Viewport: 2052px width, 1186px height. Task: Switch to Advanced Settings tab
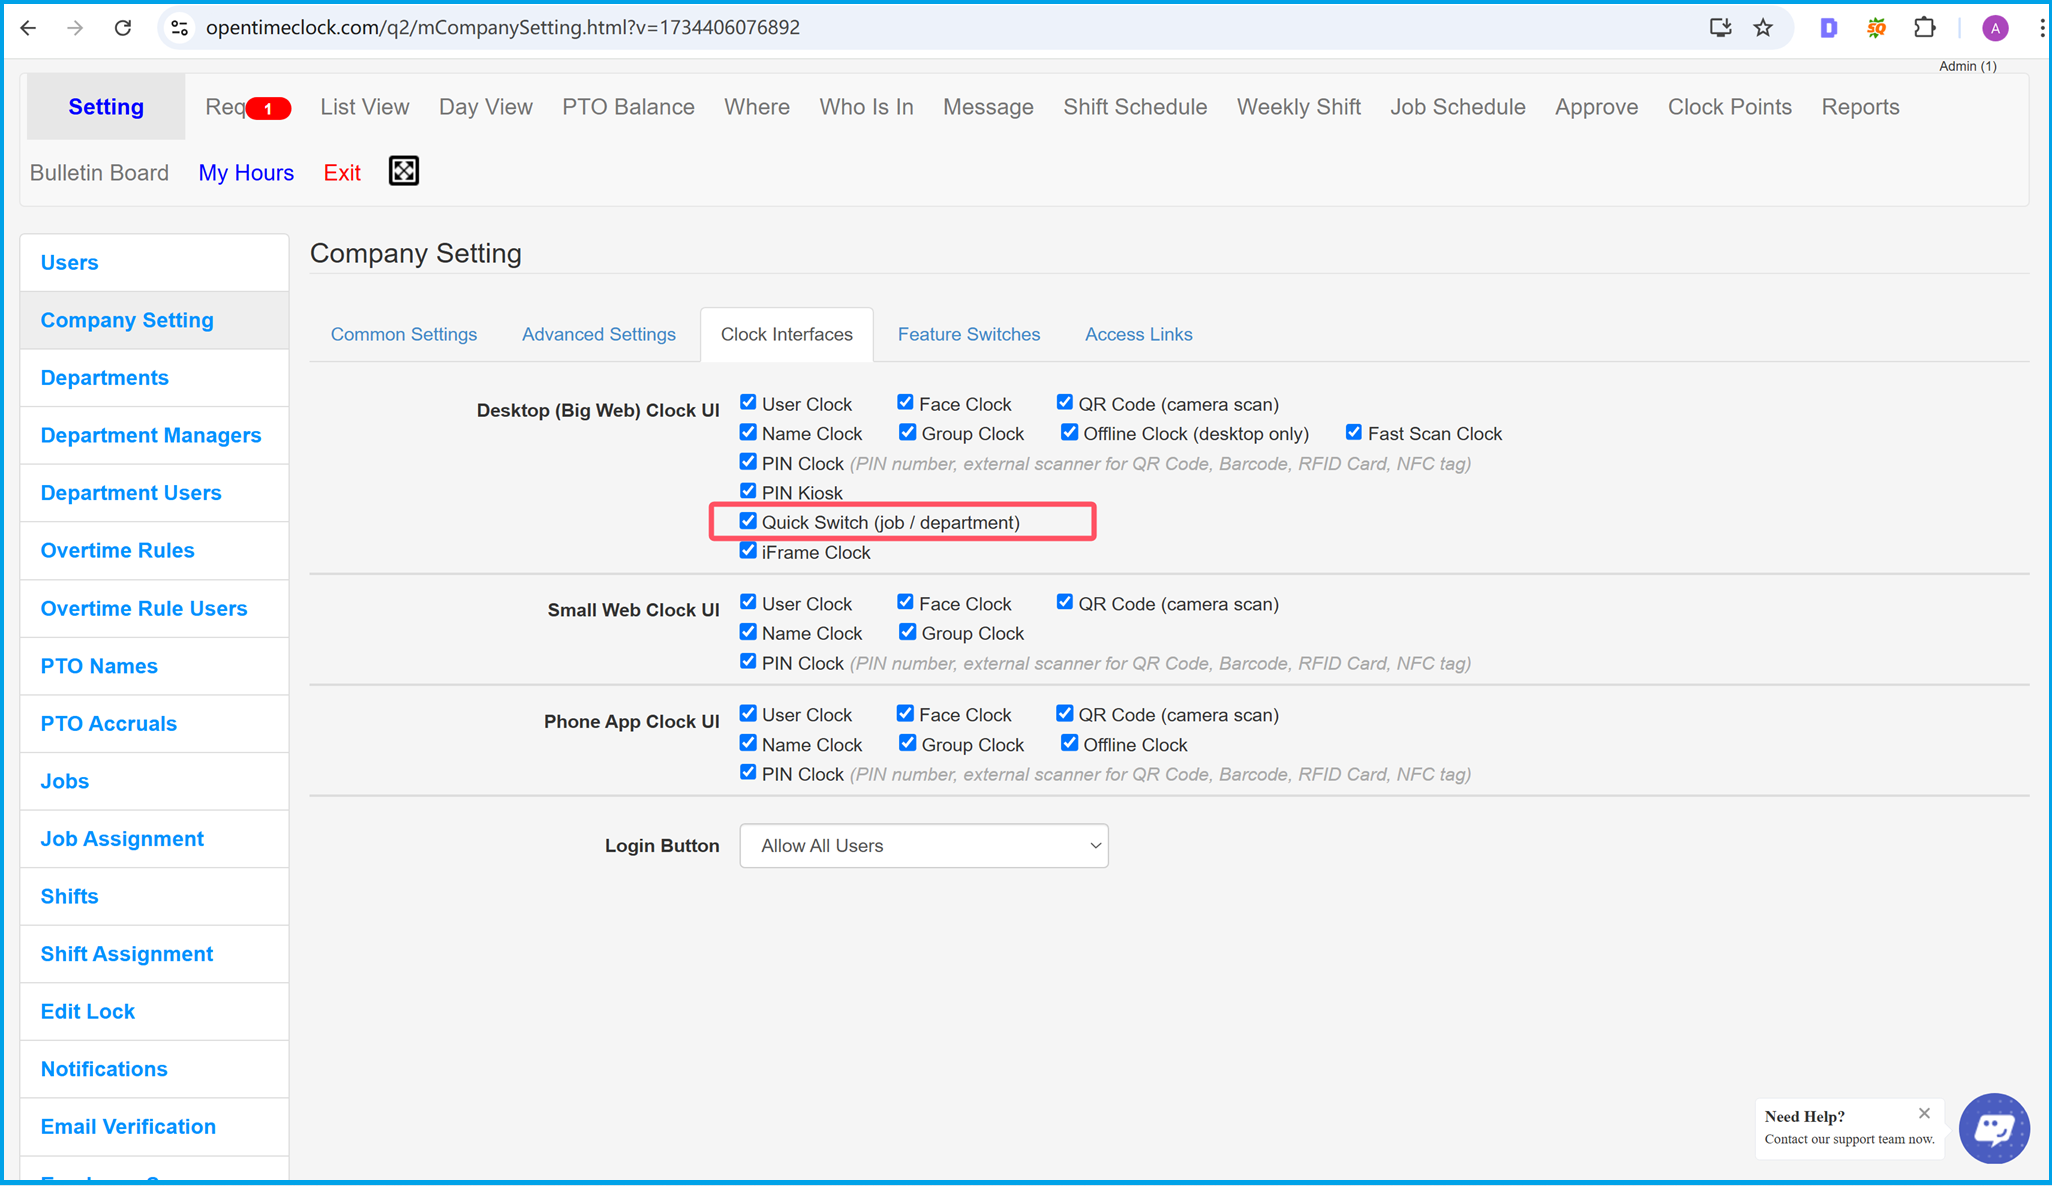click(x=600, y=335)
